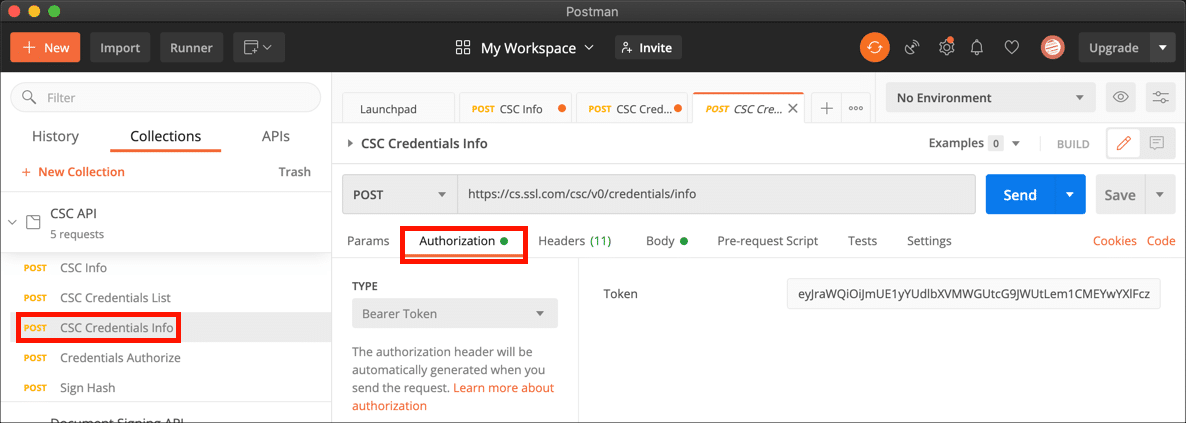Switch to comments mode icon
This screenshot has width=1186, height=423.
click(x=1157, y=144)
